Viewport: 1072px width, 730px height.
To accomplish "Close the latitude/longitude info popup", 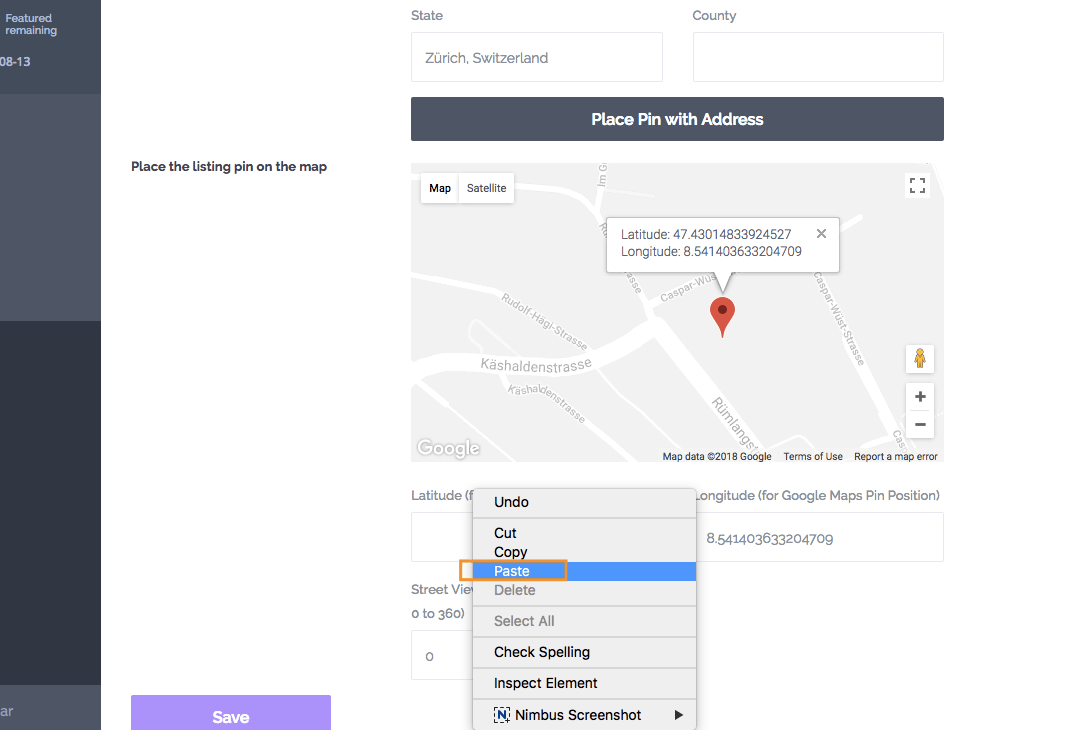I will point(821,233).
